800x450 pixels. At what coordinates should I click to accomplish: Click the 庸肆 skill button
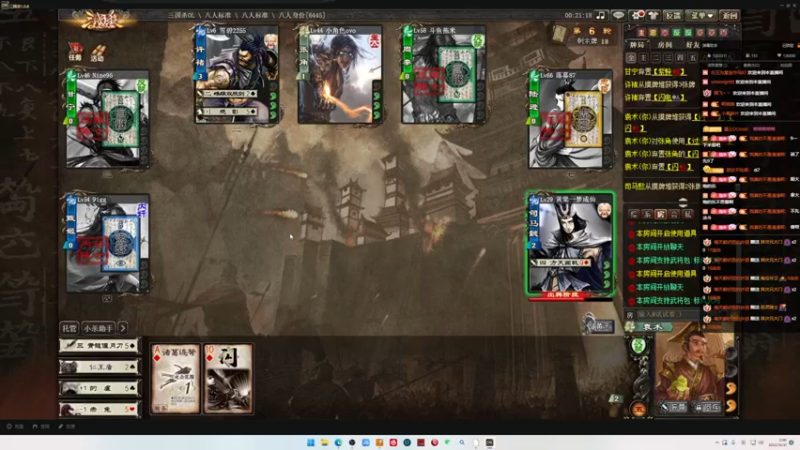pos(674,407)
